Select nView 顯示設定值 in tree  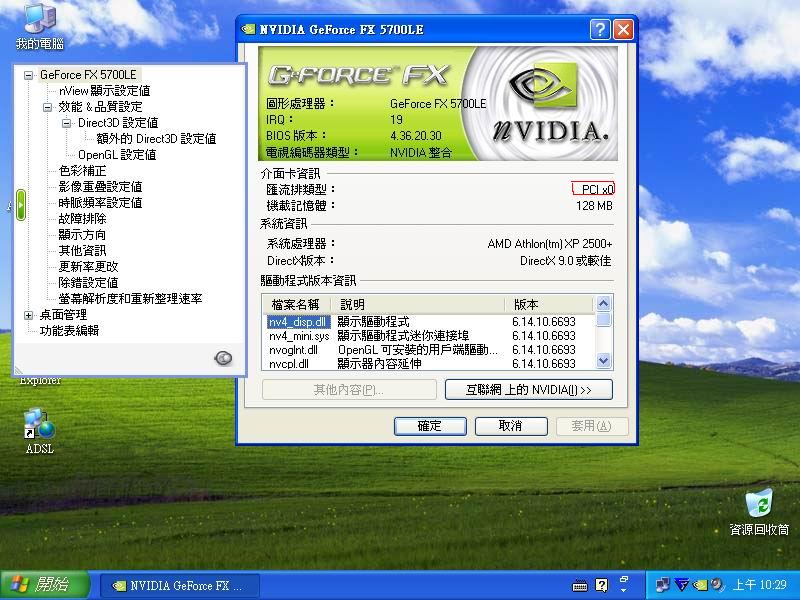pos(105,91)
